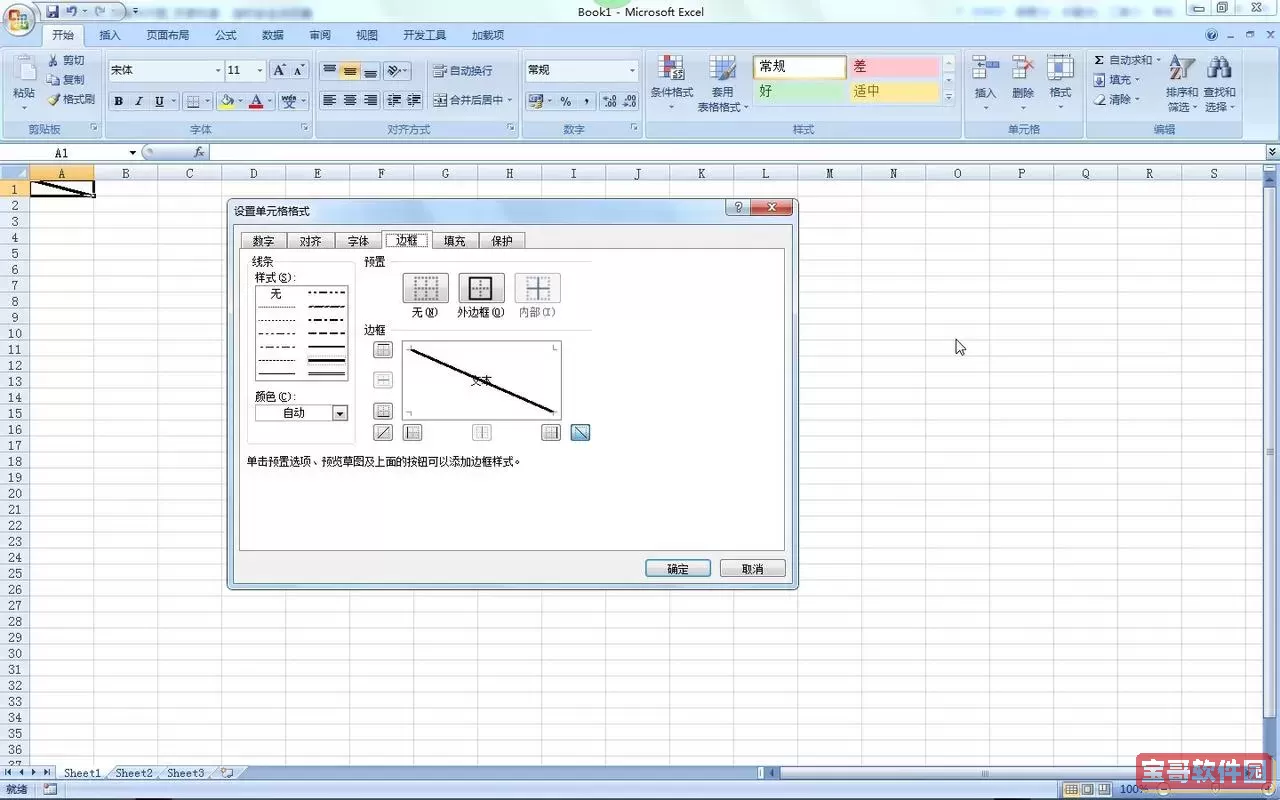This screenshot has width=1280, height=800.
Task: Click the Office button
Action: click(x=18, y=19)
